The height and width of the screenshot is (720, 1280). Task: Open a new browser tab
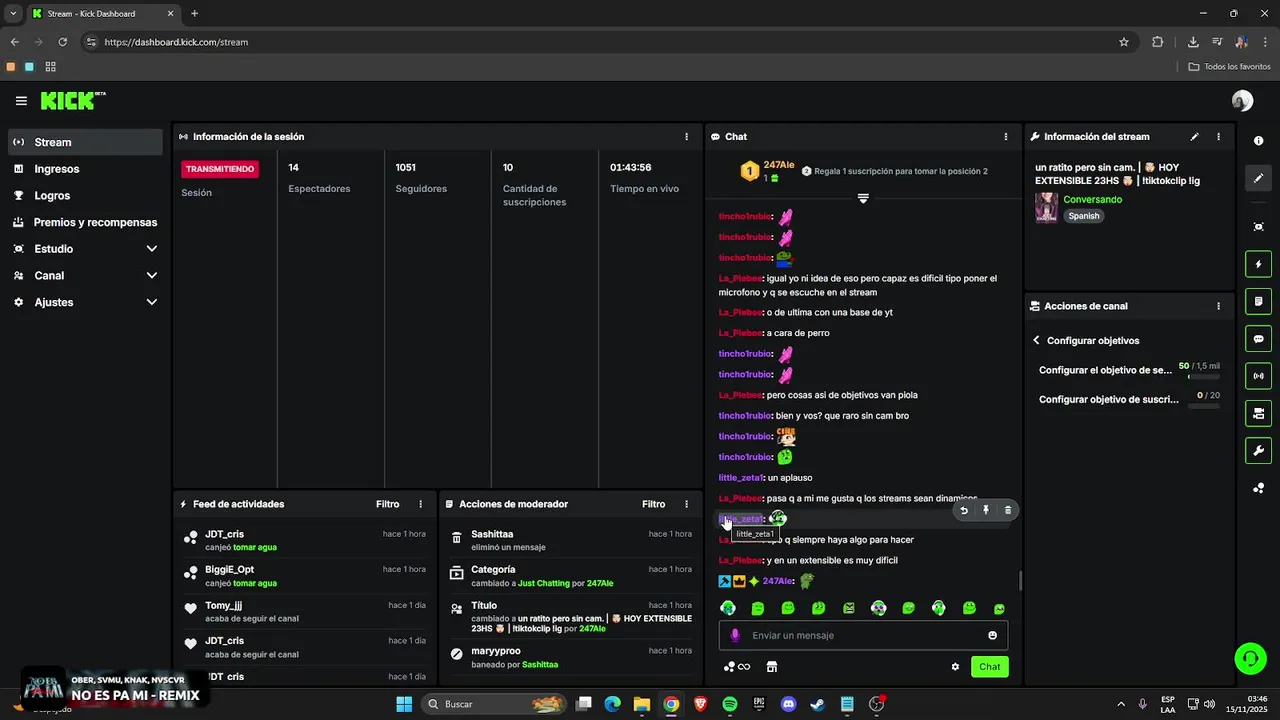click(194, 14)
